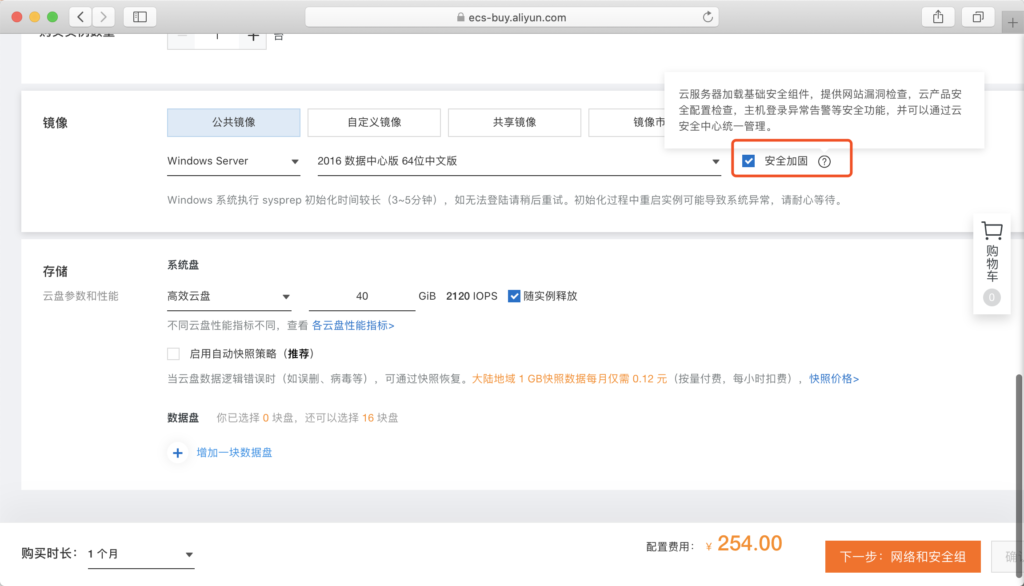Click the help icon beside 安全加固

(824, 161)
